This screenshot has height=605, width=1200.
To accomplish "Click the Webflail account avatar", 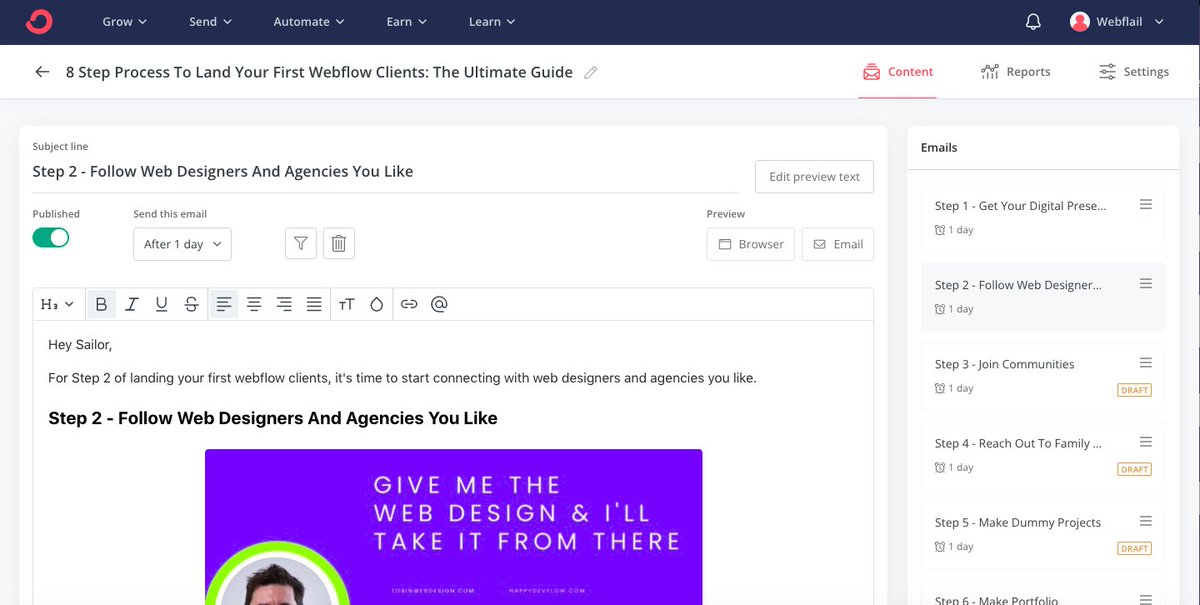I will click(x=1079, y=21).
